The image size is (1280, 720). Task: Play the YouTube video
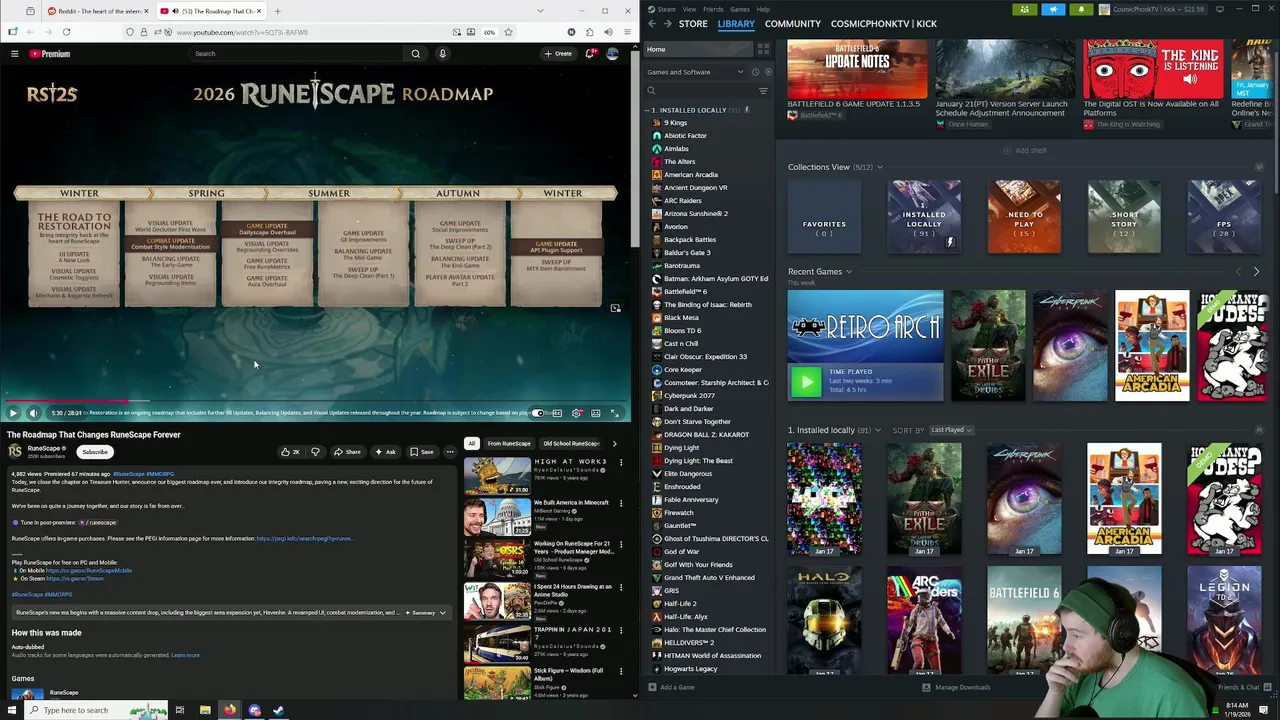(x=13, y=413)
